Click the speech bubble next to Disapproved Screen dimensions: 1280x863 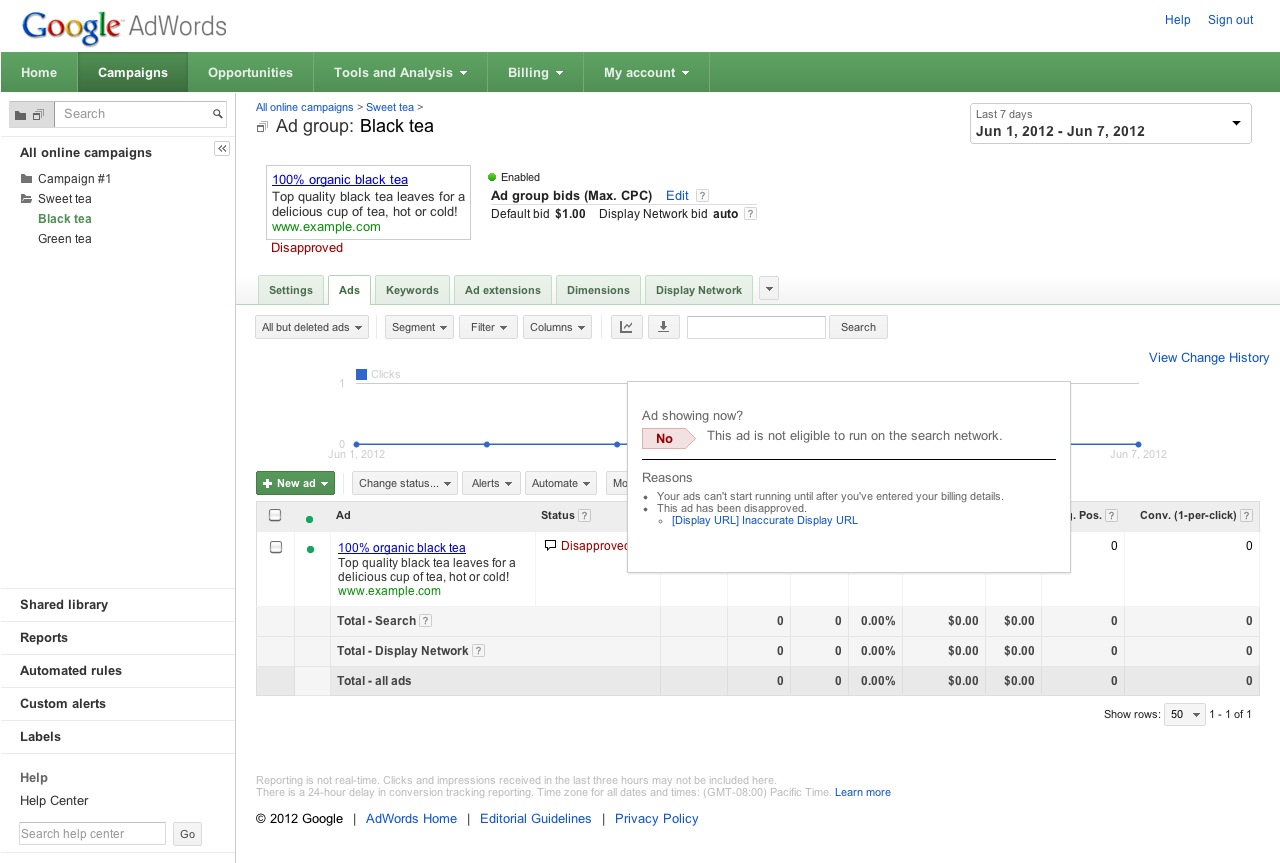click(550, 546)
